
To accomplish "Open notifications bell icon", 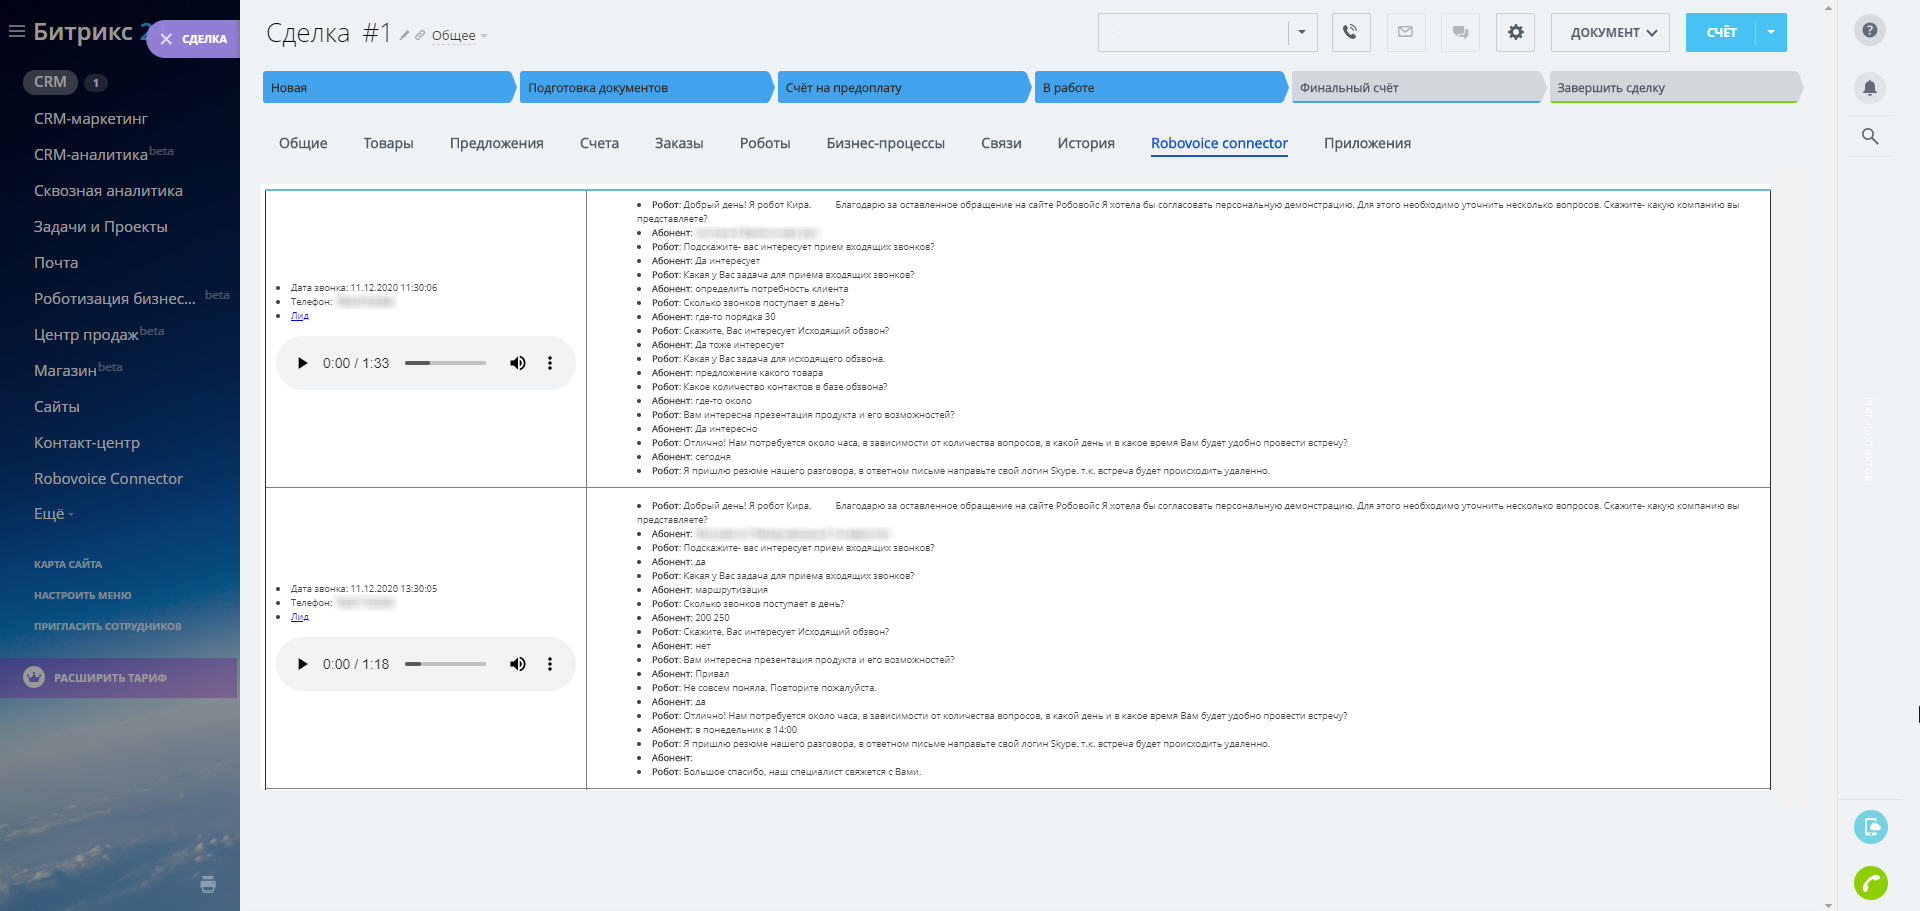I will pos(1869,88).
